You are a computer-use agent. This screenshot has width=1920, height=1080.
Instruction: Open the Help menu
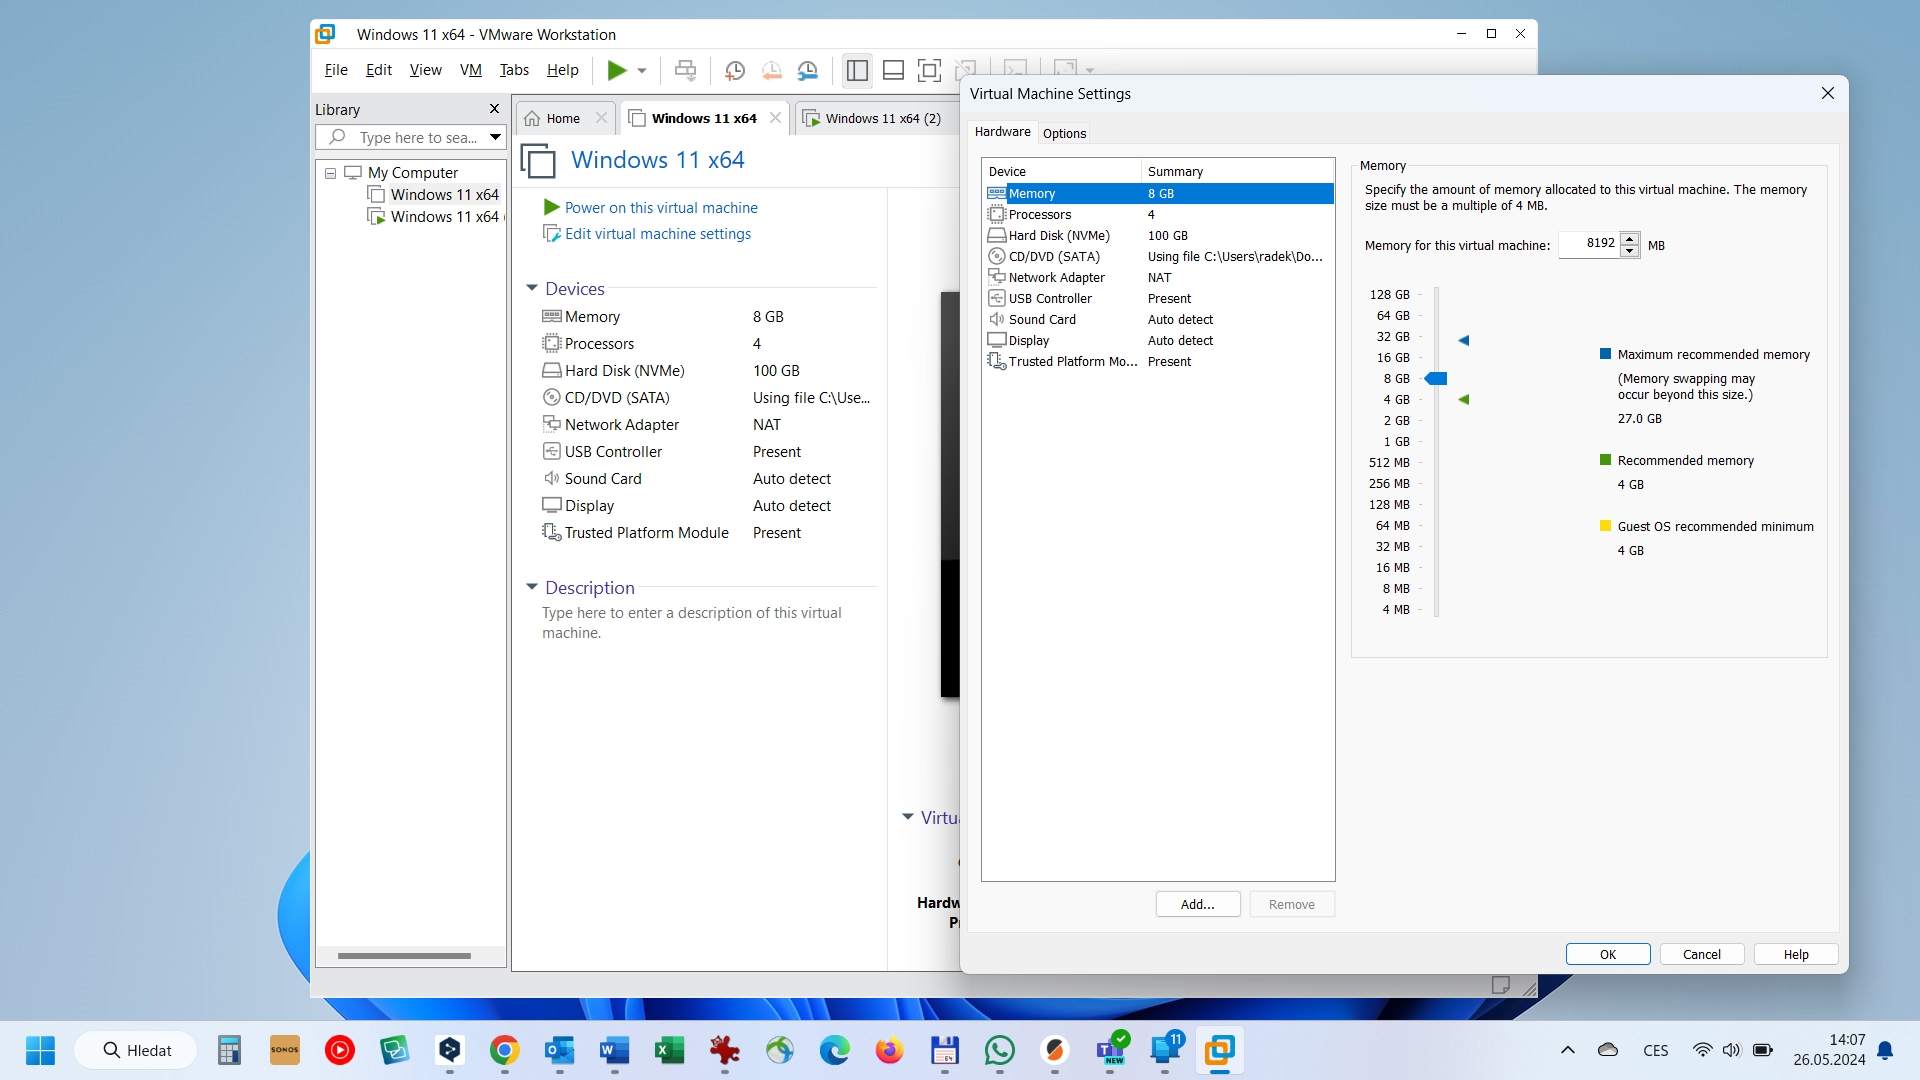562,70
